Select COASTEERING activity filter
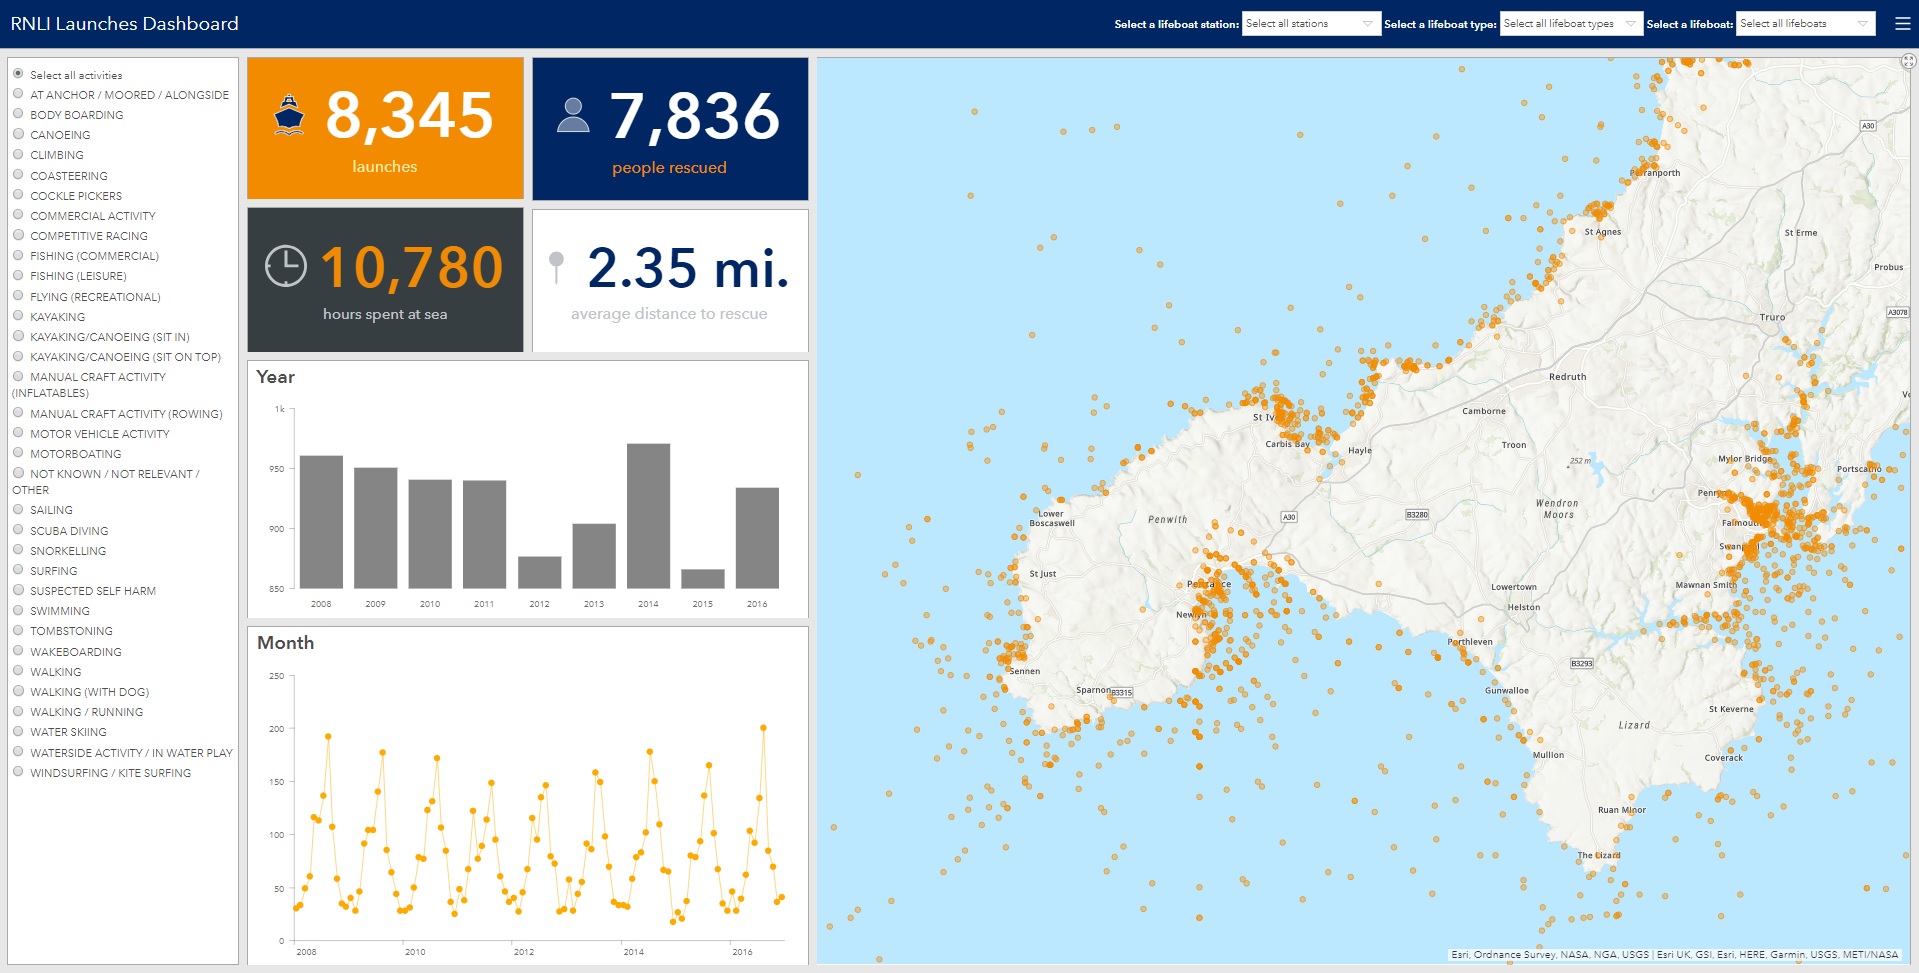This screenshot has width=1919, height=973. [x=18, y=175]
